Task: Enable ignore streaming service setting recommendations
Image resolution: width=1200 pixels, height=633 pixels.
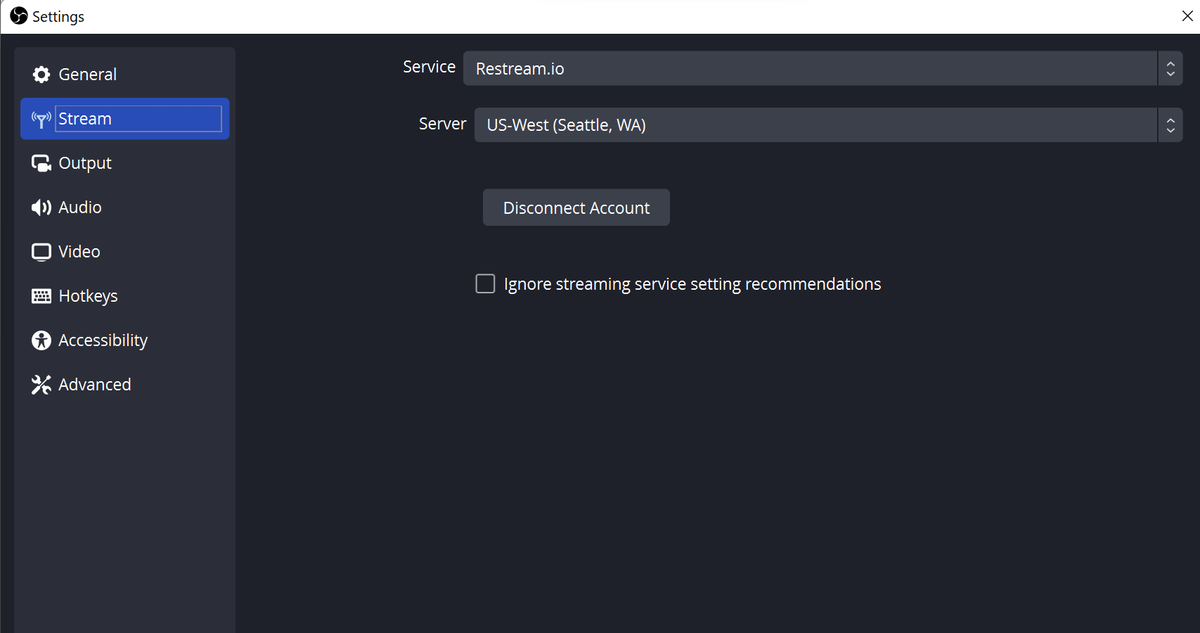Action: (x=485, y=284)
